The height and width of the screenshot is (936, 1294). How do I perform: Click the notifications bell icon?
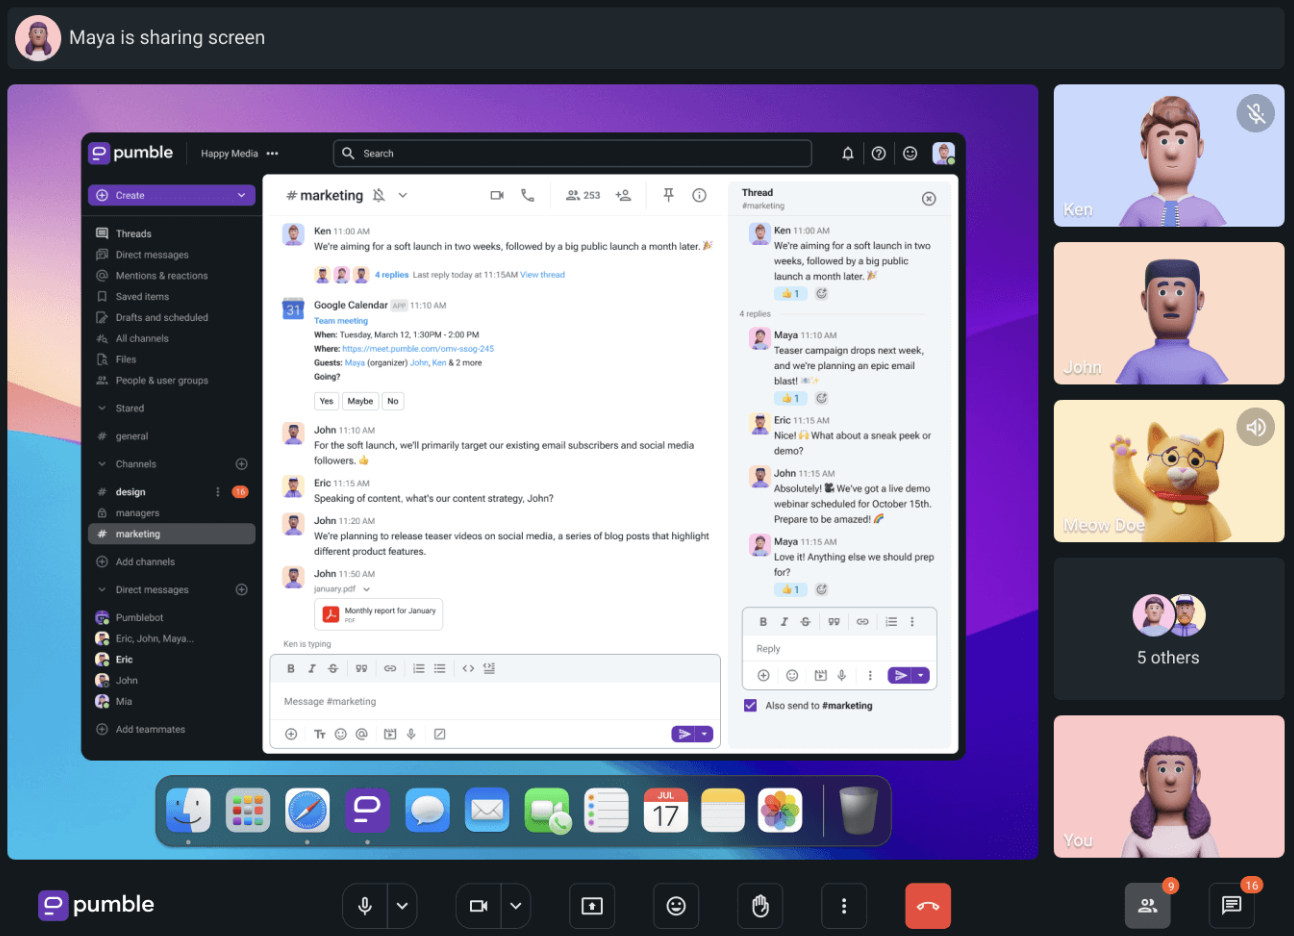click(x=847, y=154)
